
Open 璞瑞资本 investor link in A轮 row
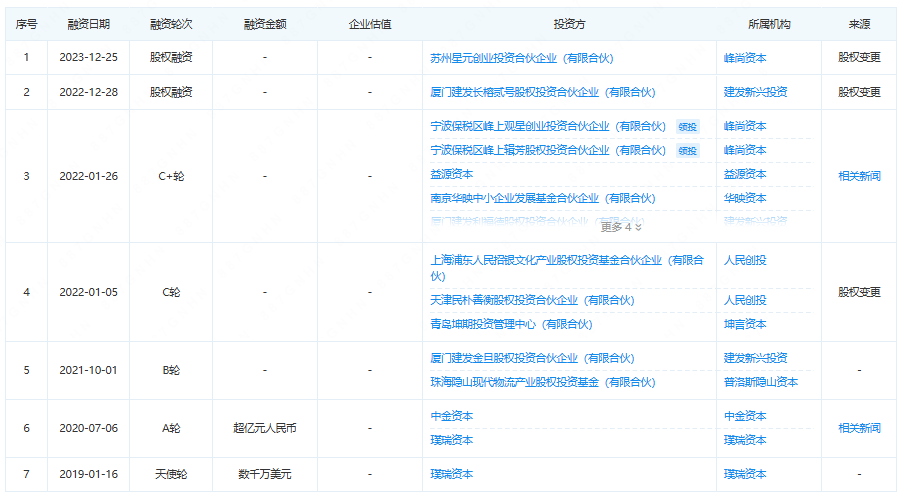pyautogui.click(x=452, y=440)
